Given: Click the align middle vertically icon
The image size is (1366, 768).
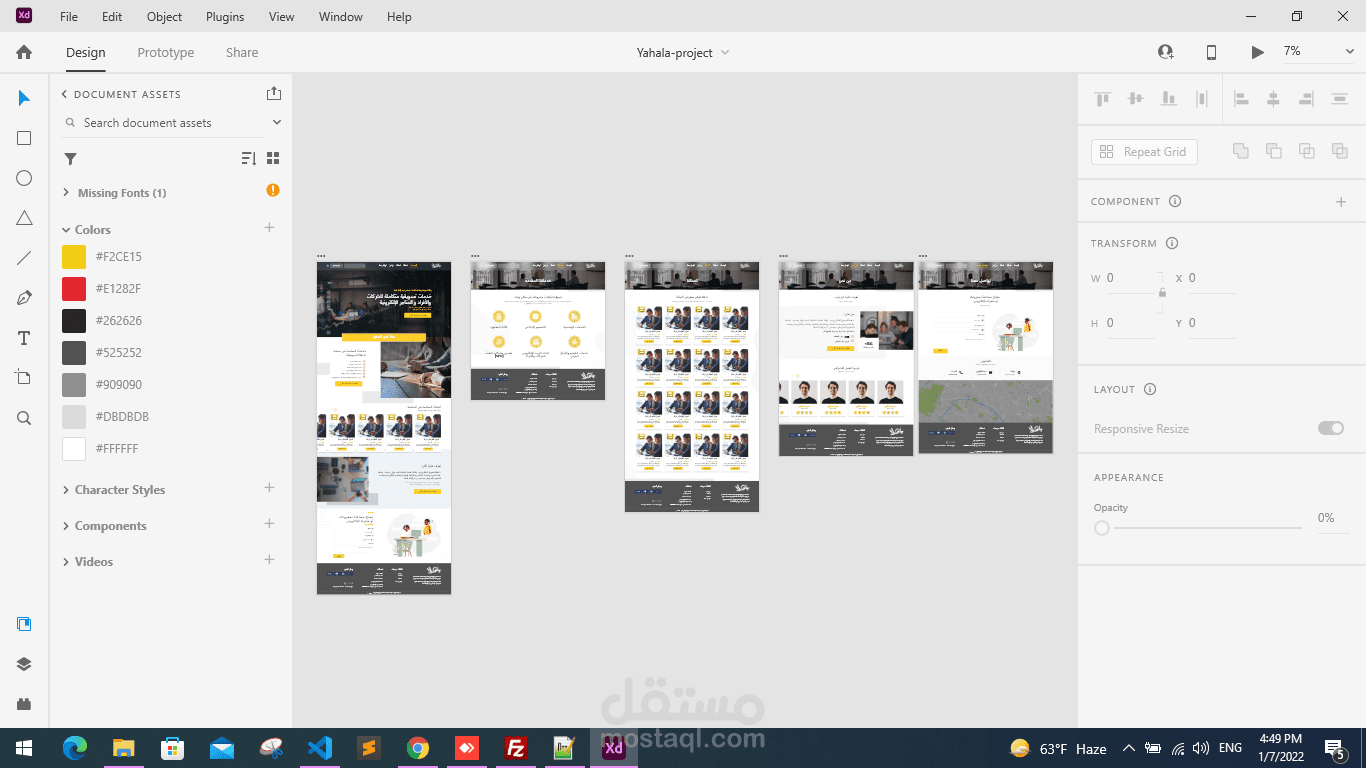Looking at the screenshot, I should [x=1135, y=98].
